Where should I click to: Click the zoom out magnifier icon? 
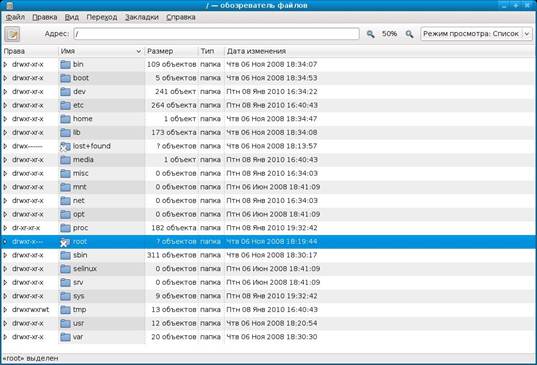[370, 34]
